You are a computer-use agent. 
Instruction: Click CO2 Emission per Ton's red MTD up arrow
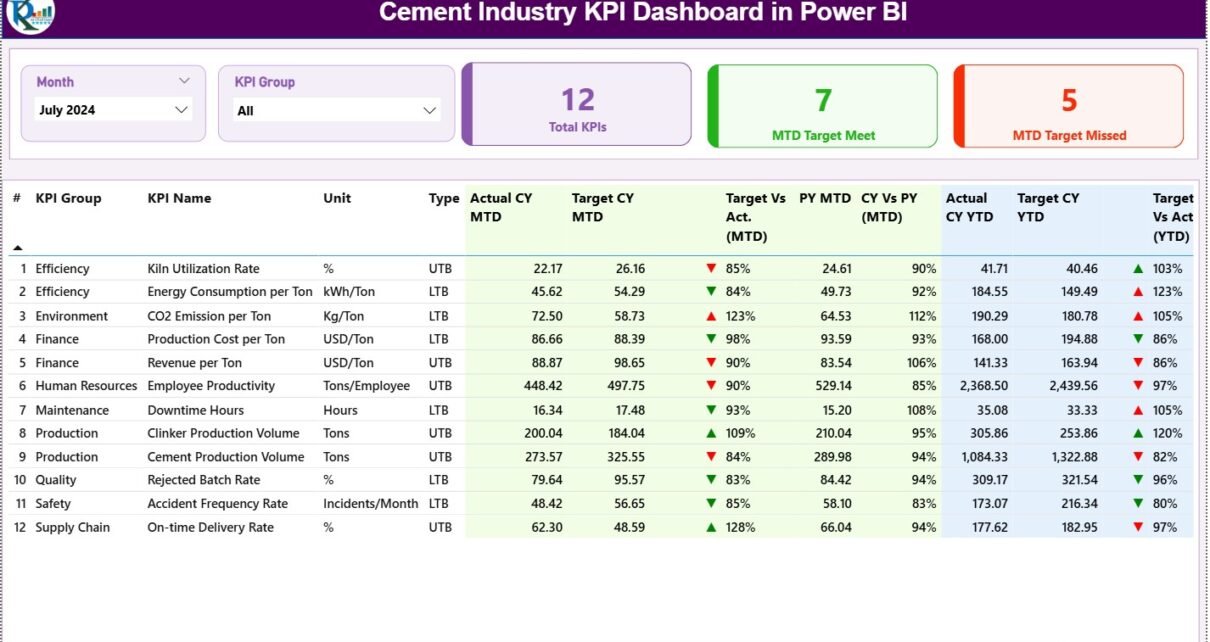tap(711, 316)
